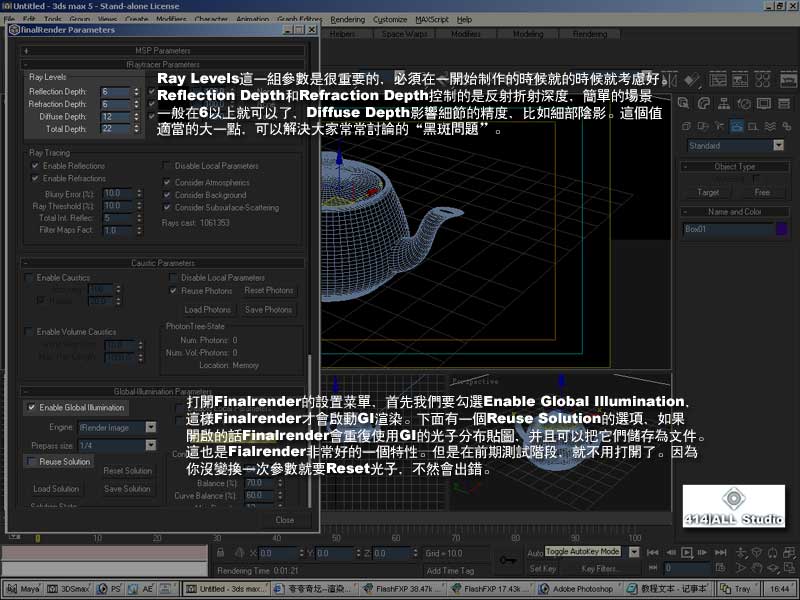The height and width of the screenshot is (600, 800).
Task: Click Close in finalRender Parameters dialog
Action: (x=285, y=520)
